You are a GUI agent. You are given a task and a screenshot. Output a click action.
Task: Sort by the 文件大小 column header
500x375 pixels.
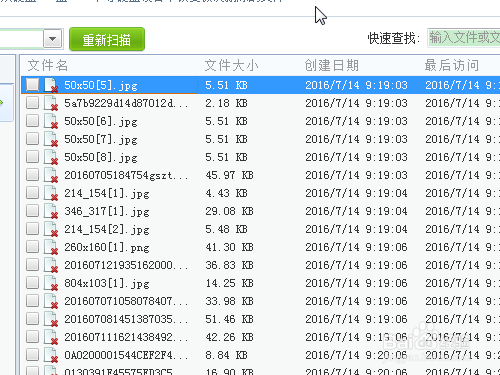(231, 65)
